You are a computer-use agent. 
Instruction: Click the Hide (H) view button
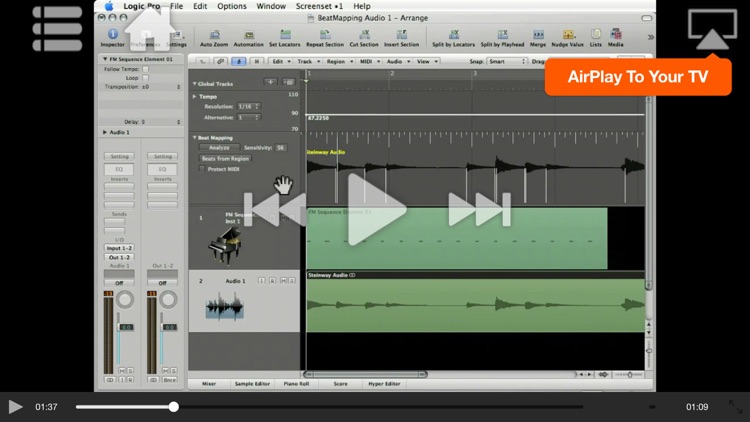257,61
